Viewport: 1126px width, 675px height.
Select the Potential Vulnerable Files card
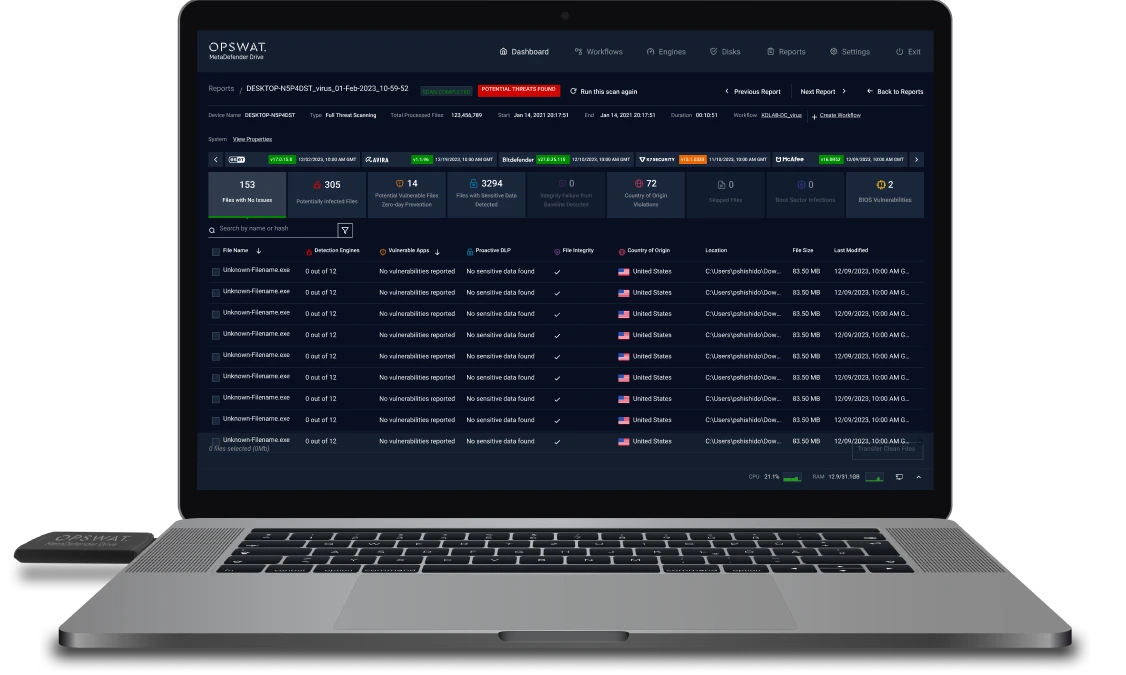(x=406, y=194)
